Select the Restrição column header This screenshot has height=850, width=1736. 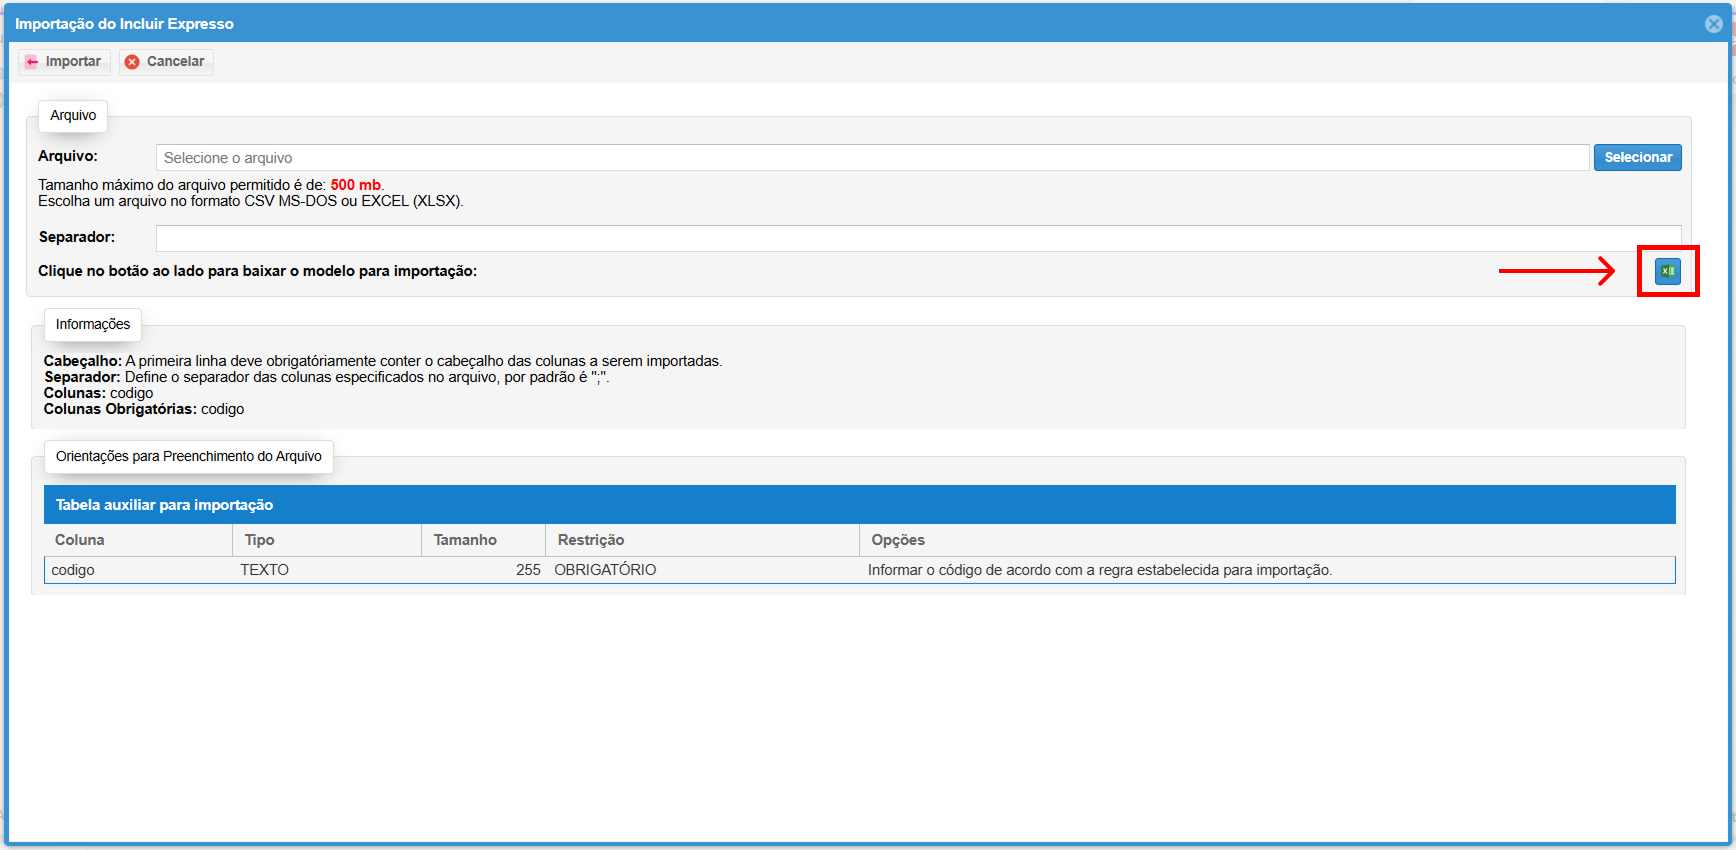click(x=591, y=540)
